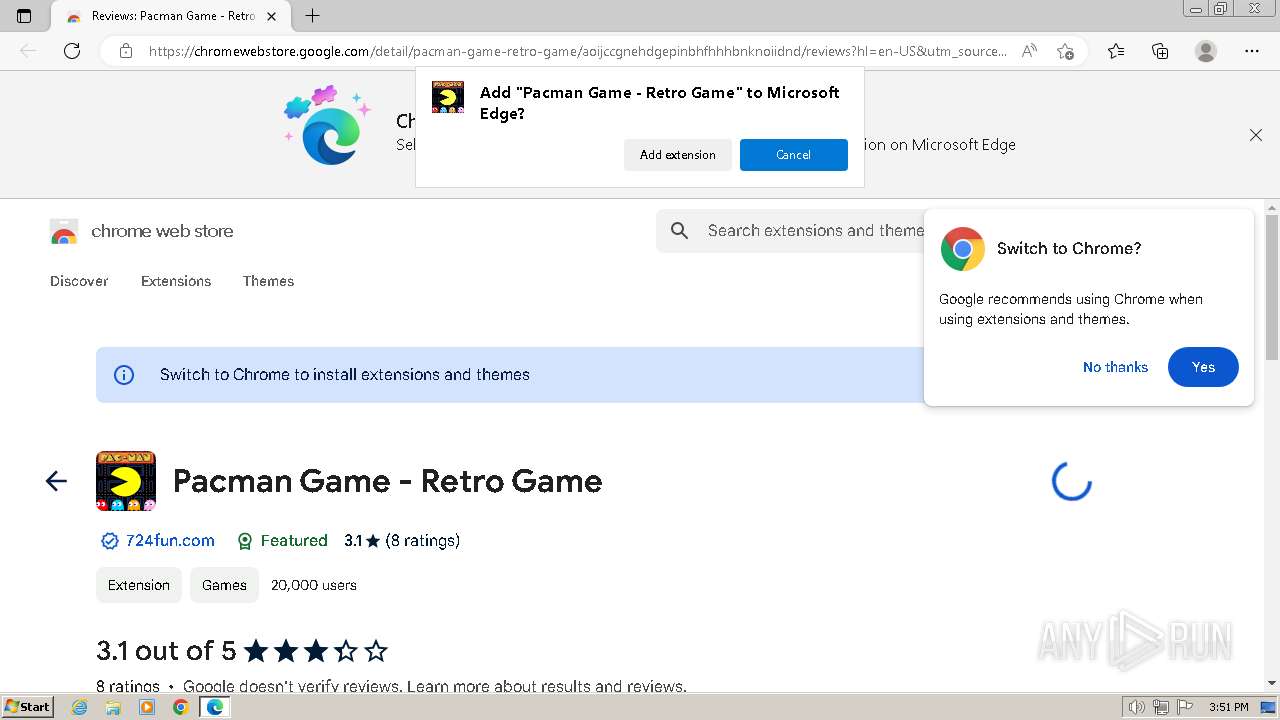Click the Action Center flag icon
Screen dimensions: 1280x720
point(1185,707)
